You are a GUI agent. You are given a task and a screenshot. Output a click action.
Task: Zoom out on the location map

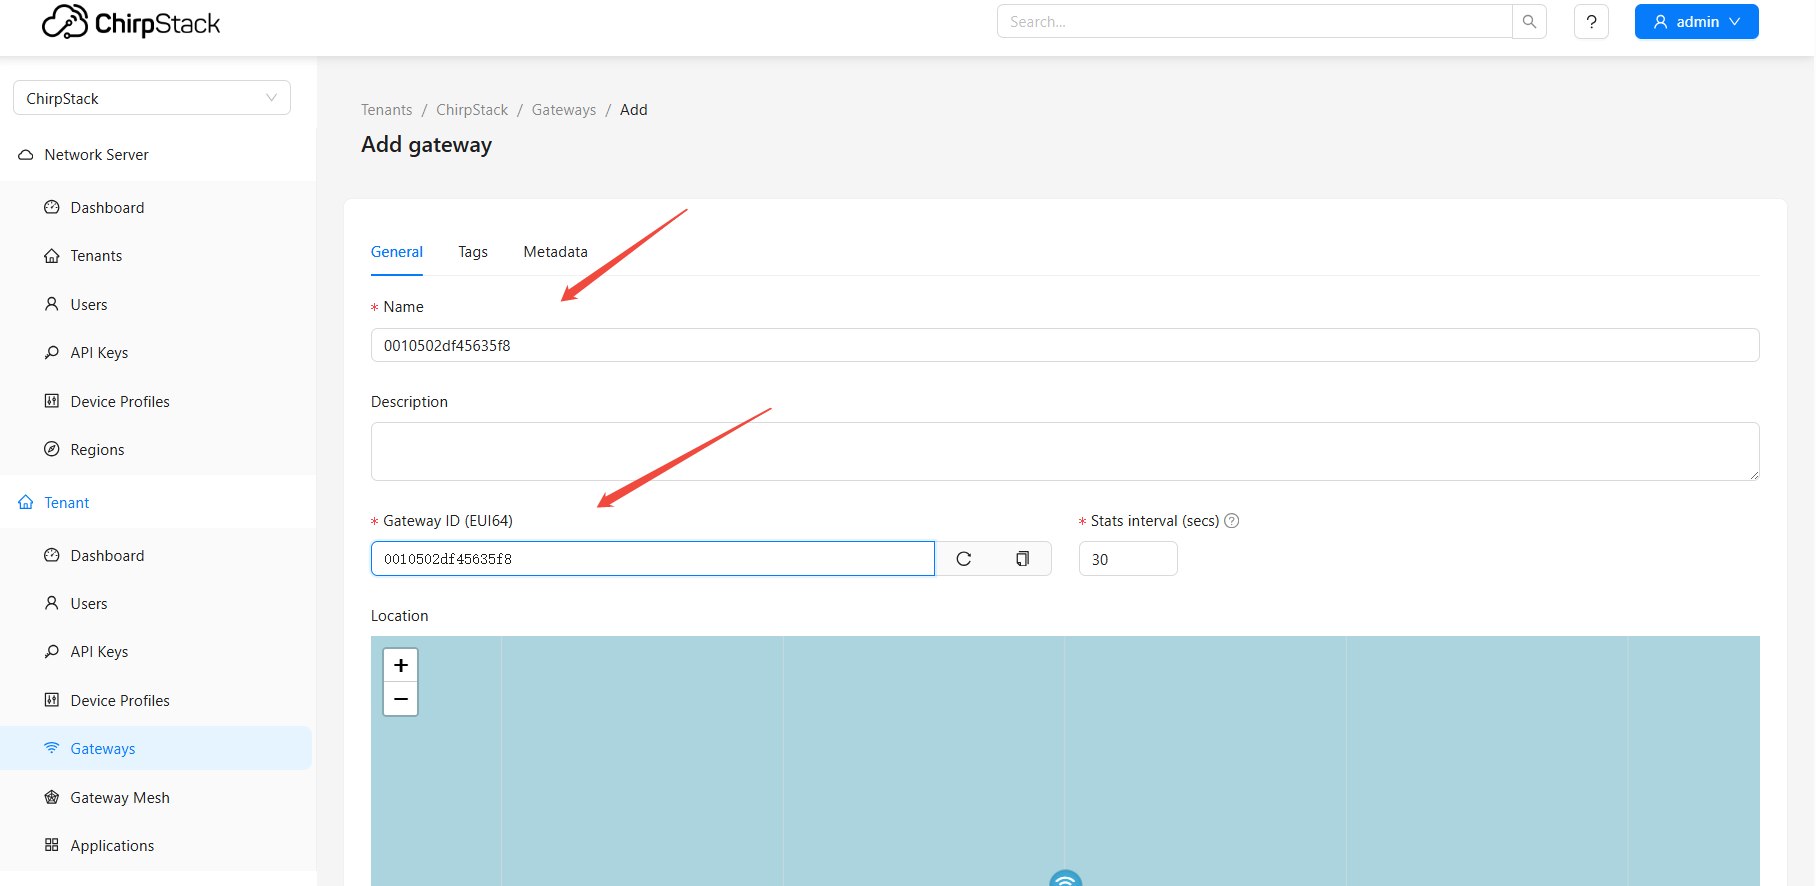(x=401, y=699)
